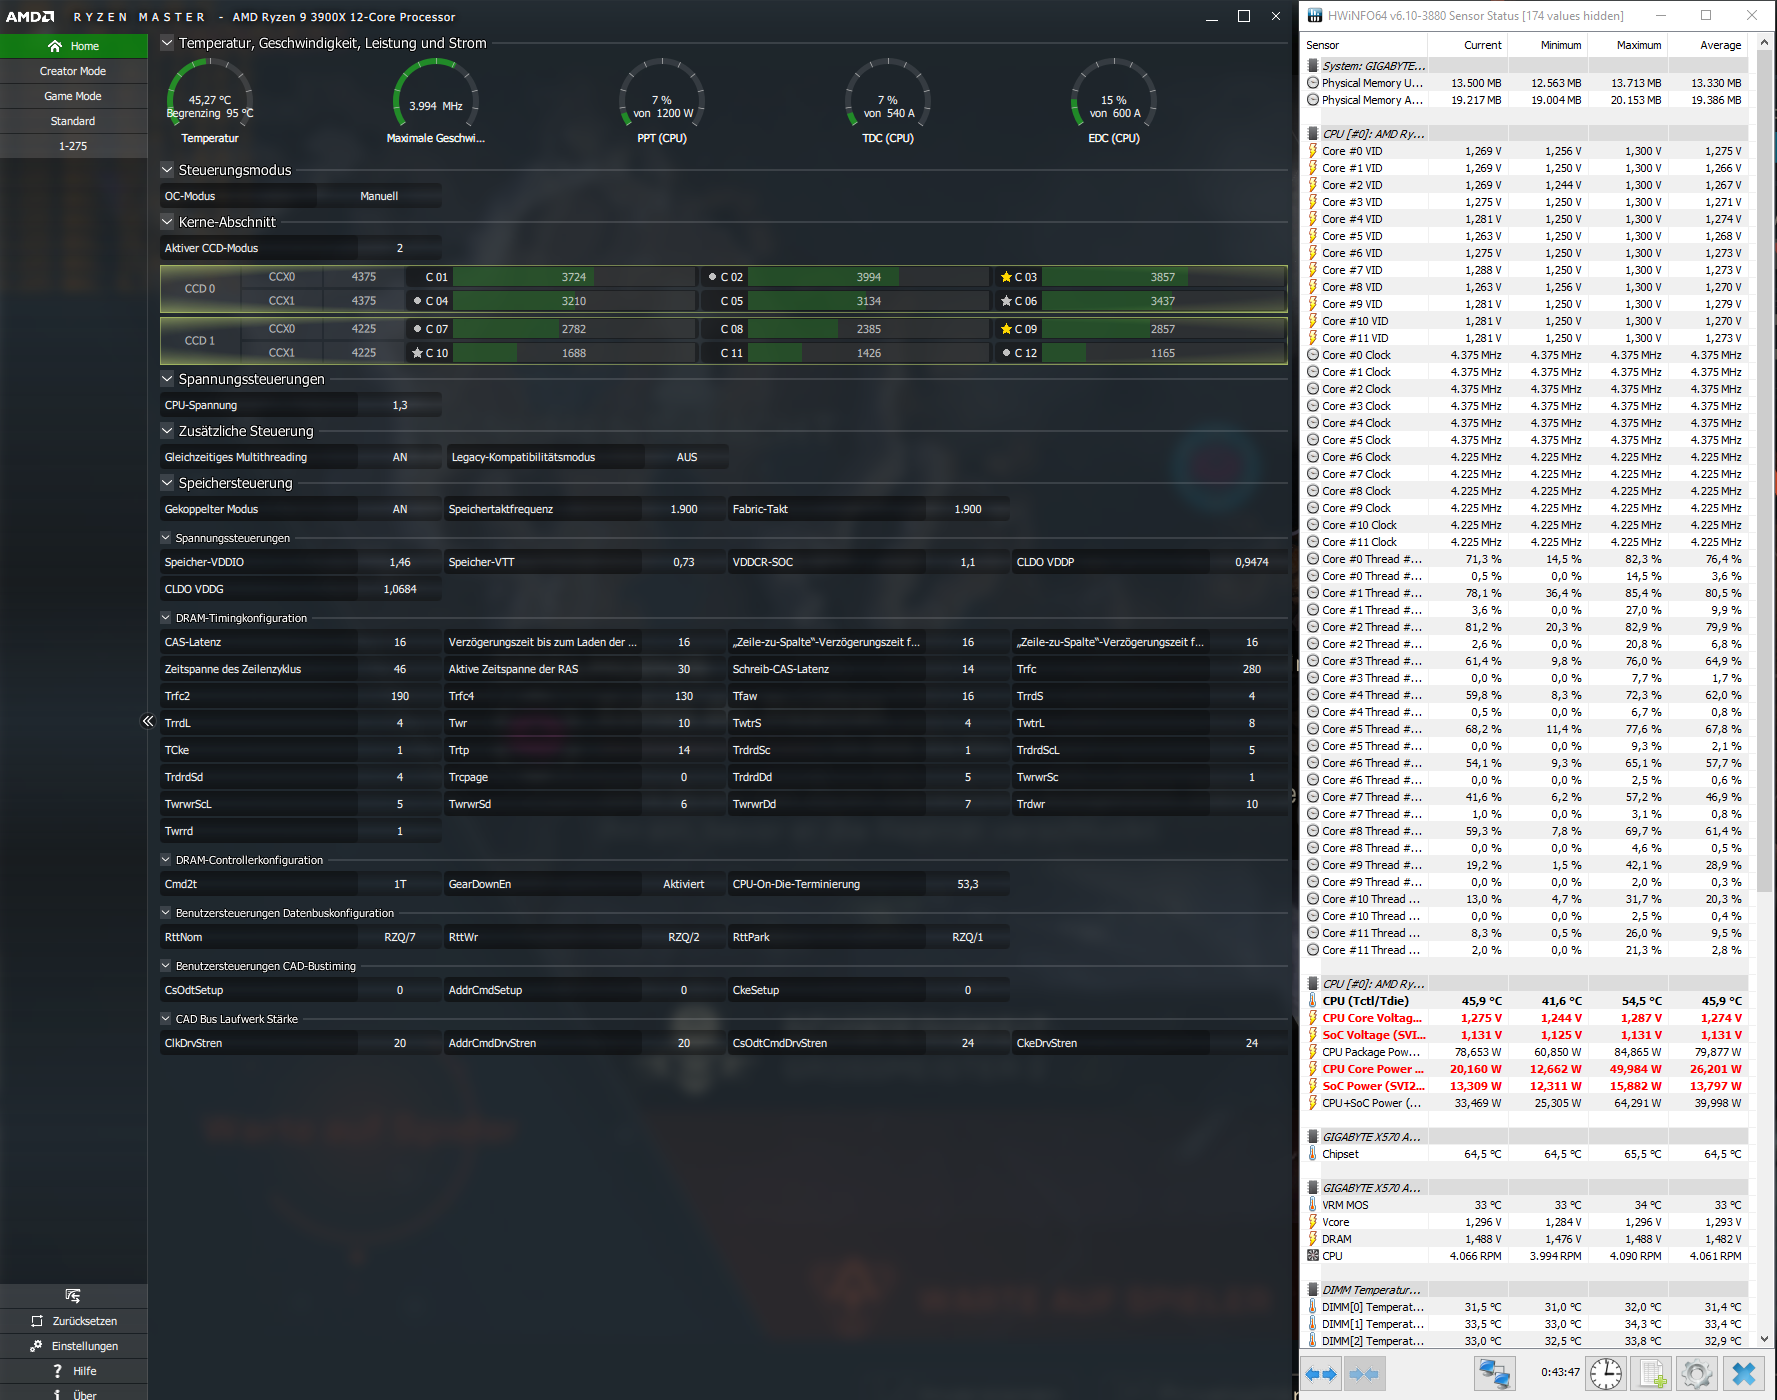Click the Ryzen Master profile import/export icon
The image size is (1777, 1400).
point(73,1296)
